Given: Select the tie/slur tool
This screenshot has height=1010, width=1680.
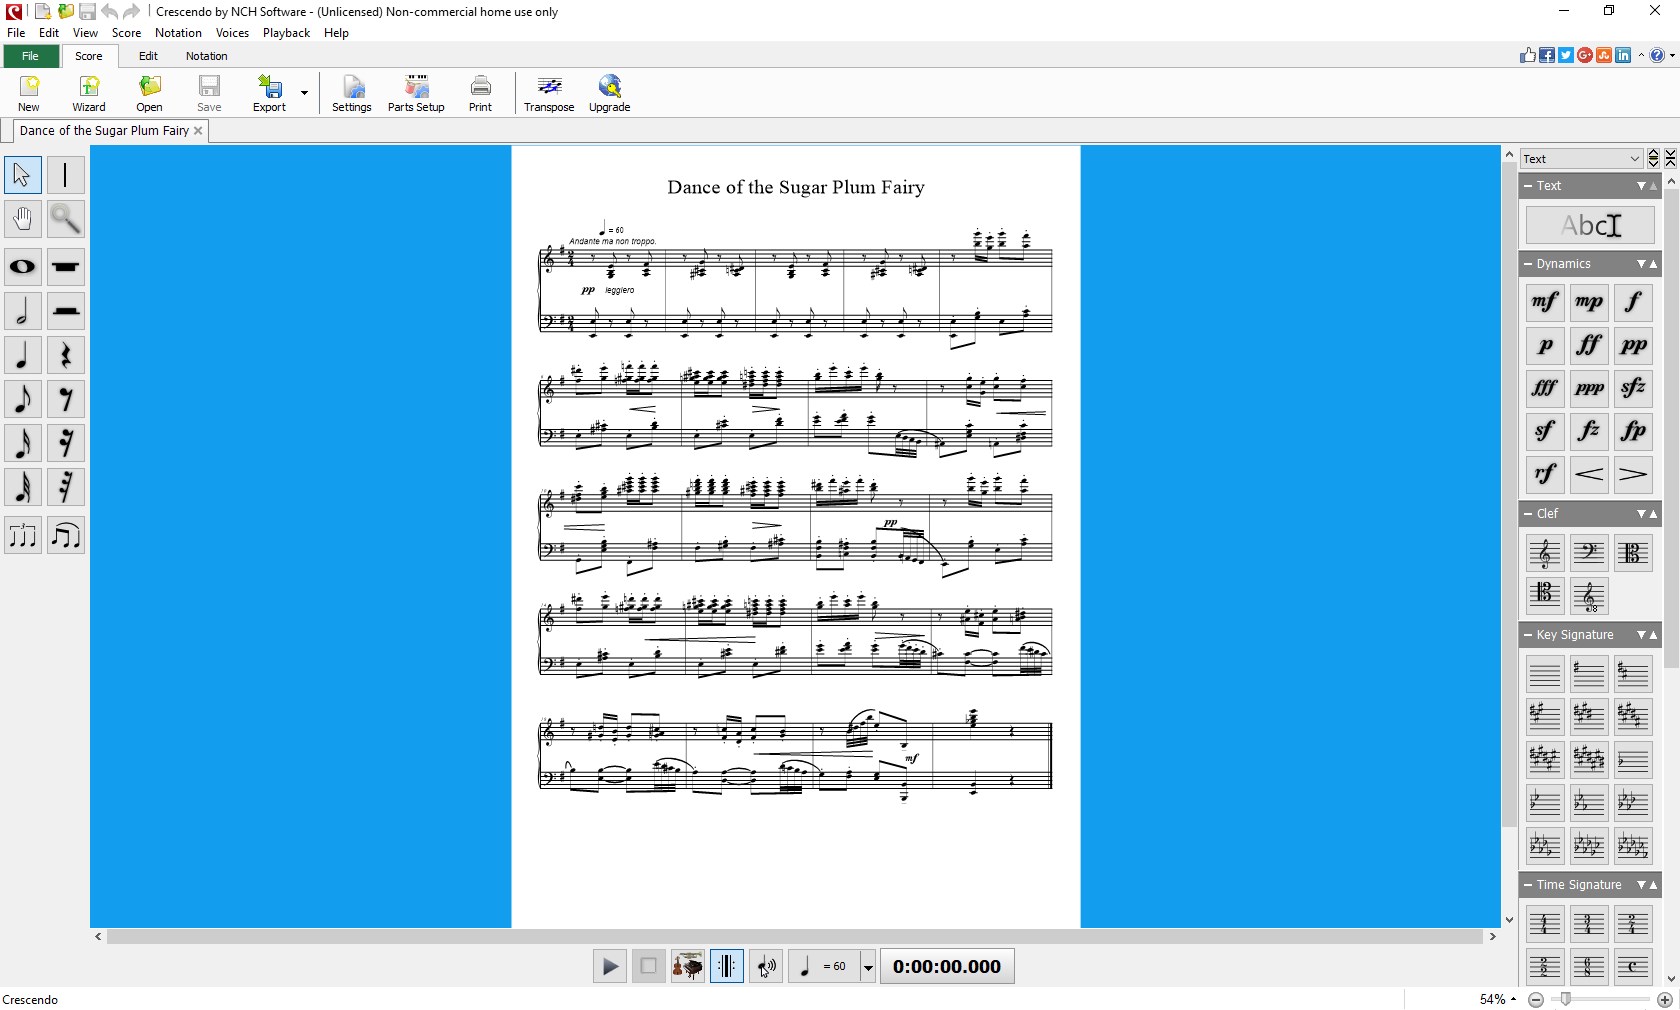Looking at the screenshot, I should pos(66,536).
